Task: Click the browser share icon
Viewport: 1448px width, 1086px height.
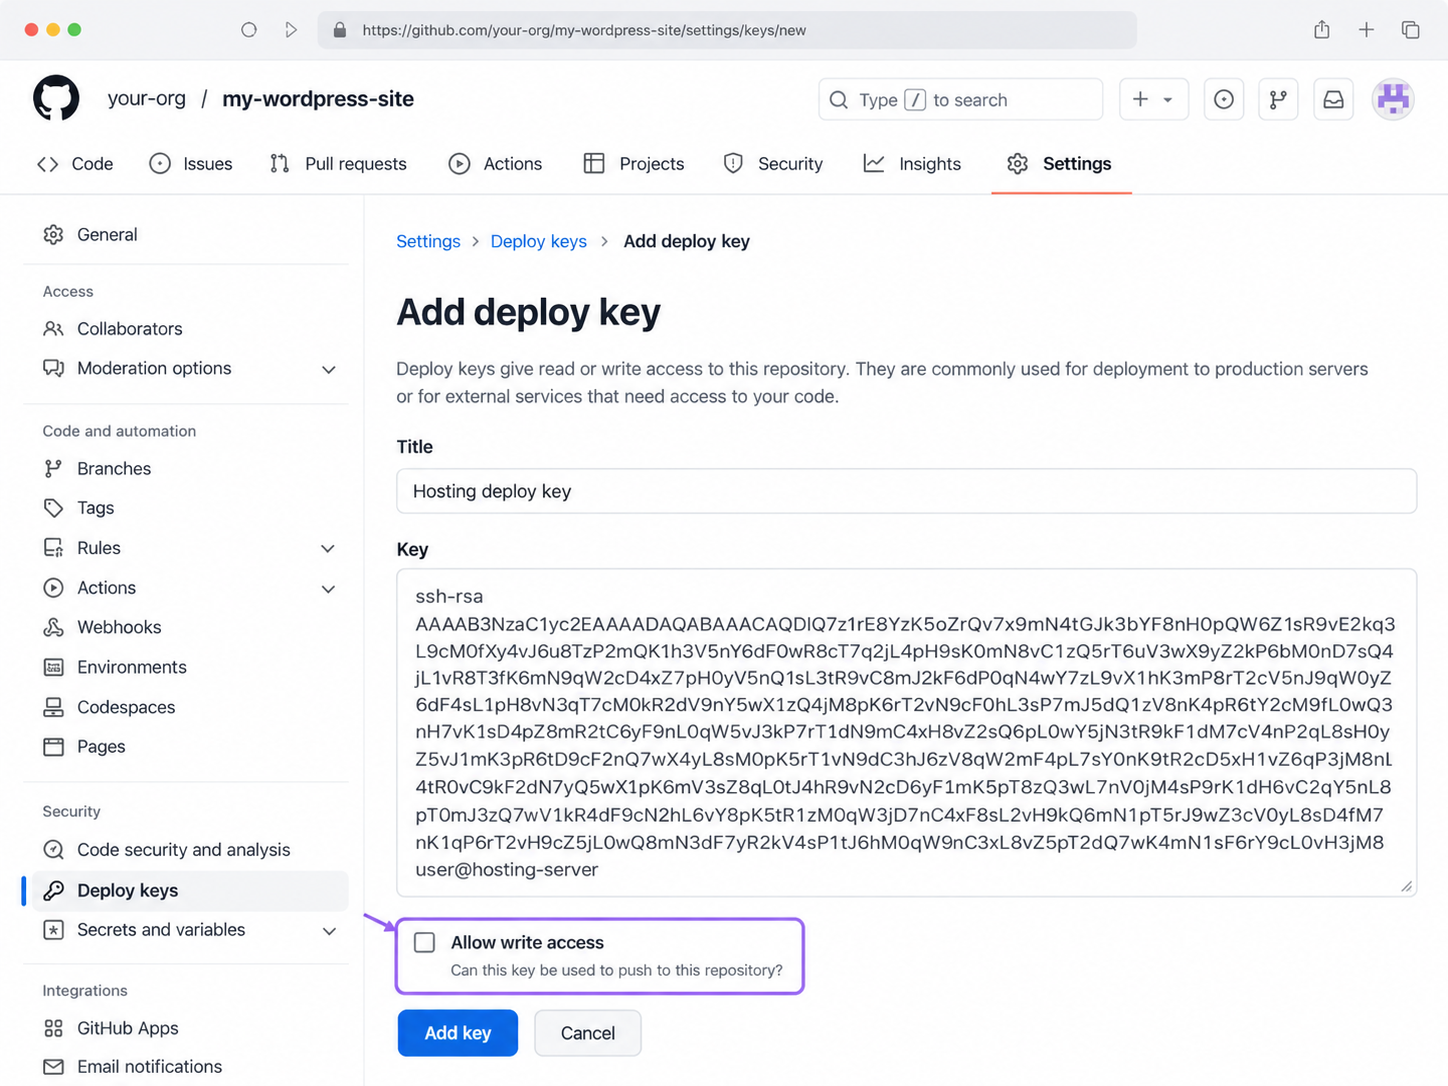Action: tap(1322, 30)
